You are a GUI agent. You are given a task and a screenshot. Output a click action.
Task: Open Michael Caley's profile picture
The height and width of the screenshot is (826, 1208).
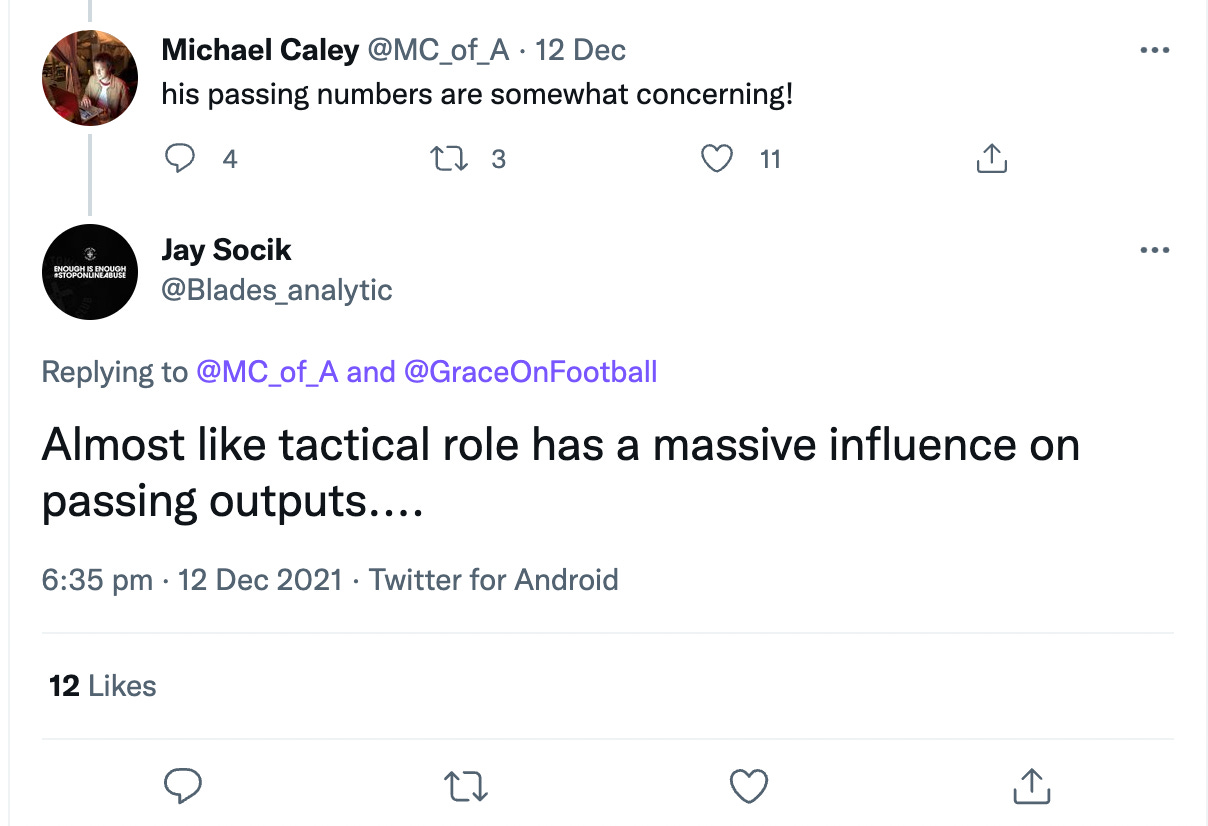pos(90,77)
